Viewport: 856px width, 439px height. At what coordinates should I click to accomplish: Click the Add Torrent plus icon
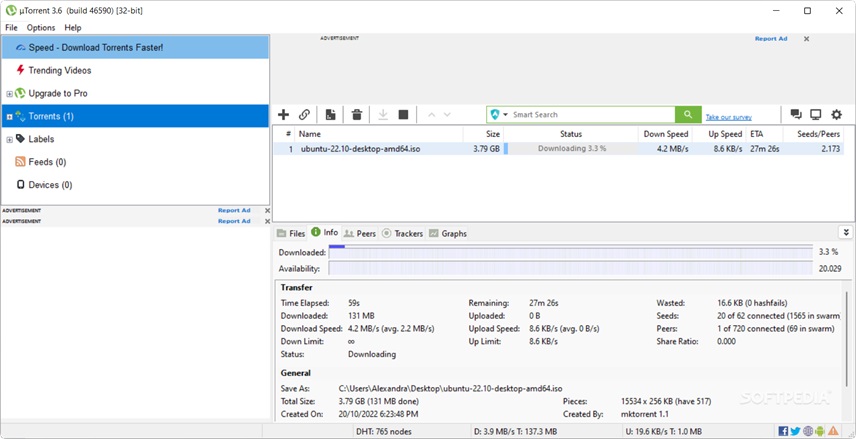[283, 115]
